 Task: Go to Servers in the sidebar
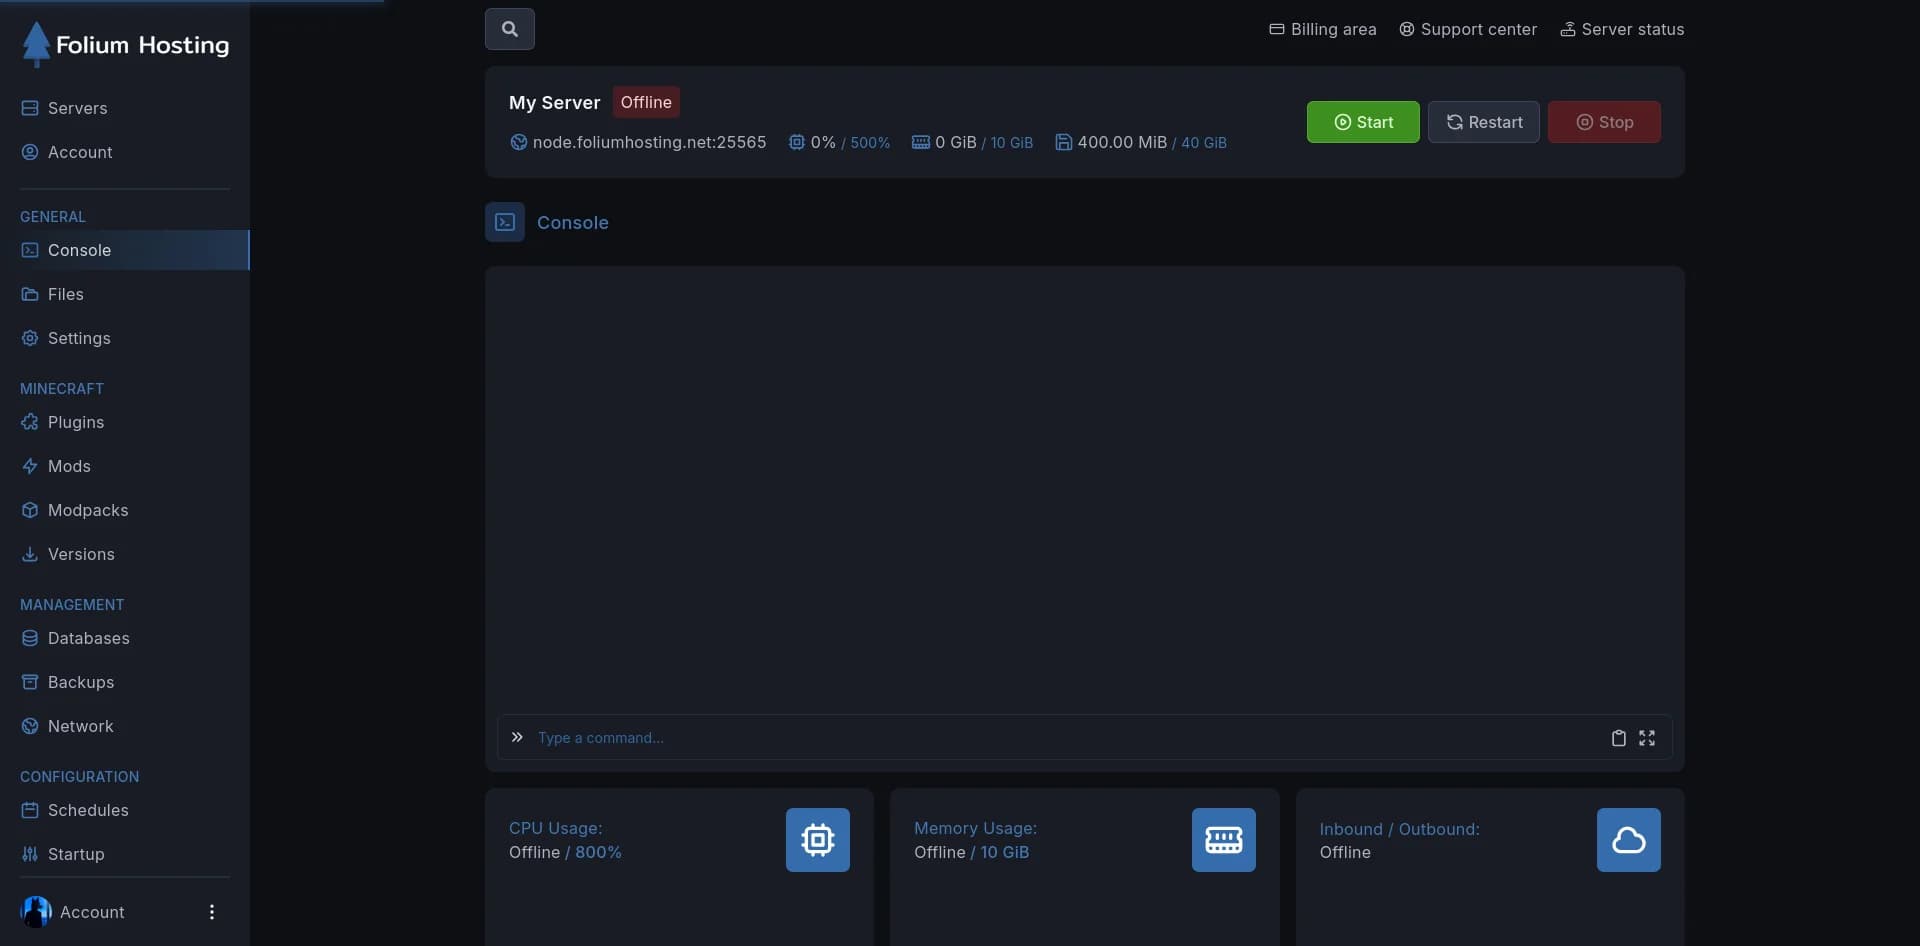[x=125, y=108]
